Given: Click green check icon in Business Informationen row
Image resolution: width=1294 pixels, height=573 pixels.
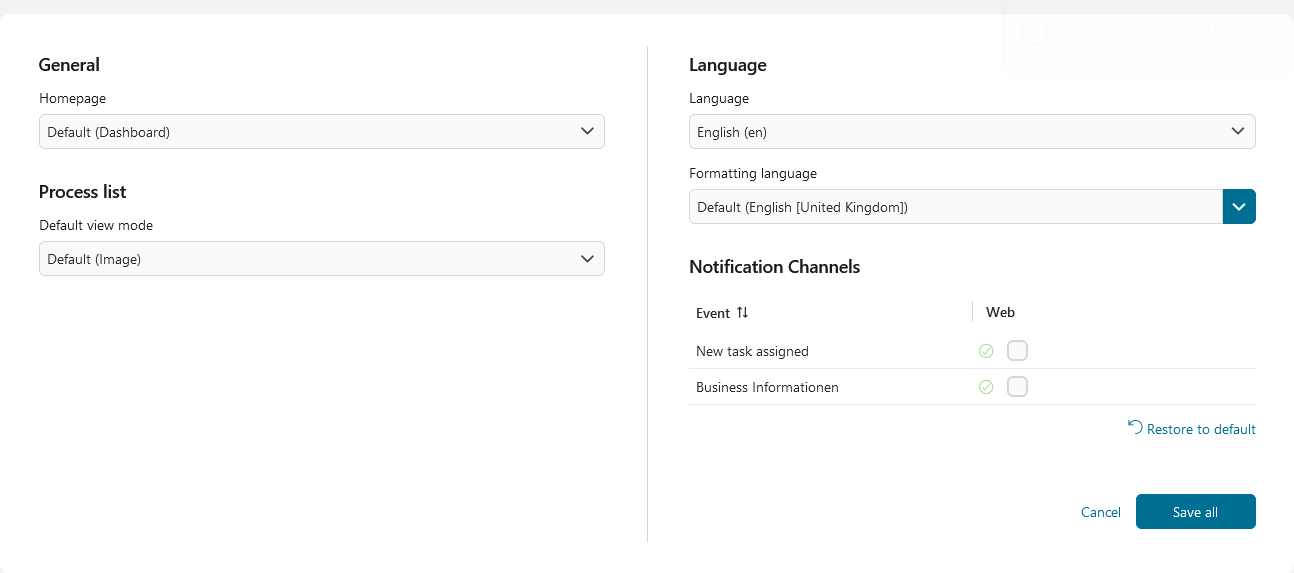Looking at the screenshot, I should pos(986,387).
